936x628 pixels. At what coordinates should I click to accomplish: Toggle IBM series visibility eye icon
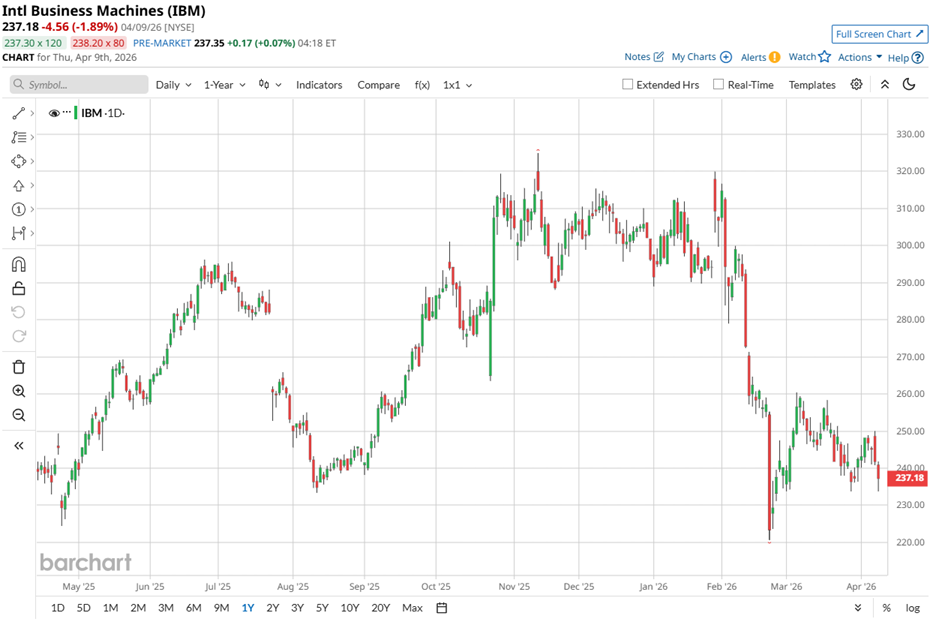click(x=54, y=112)
